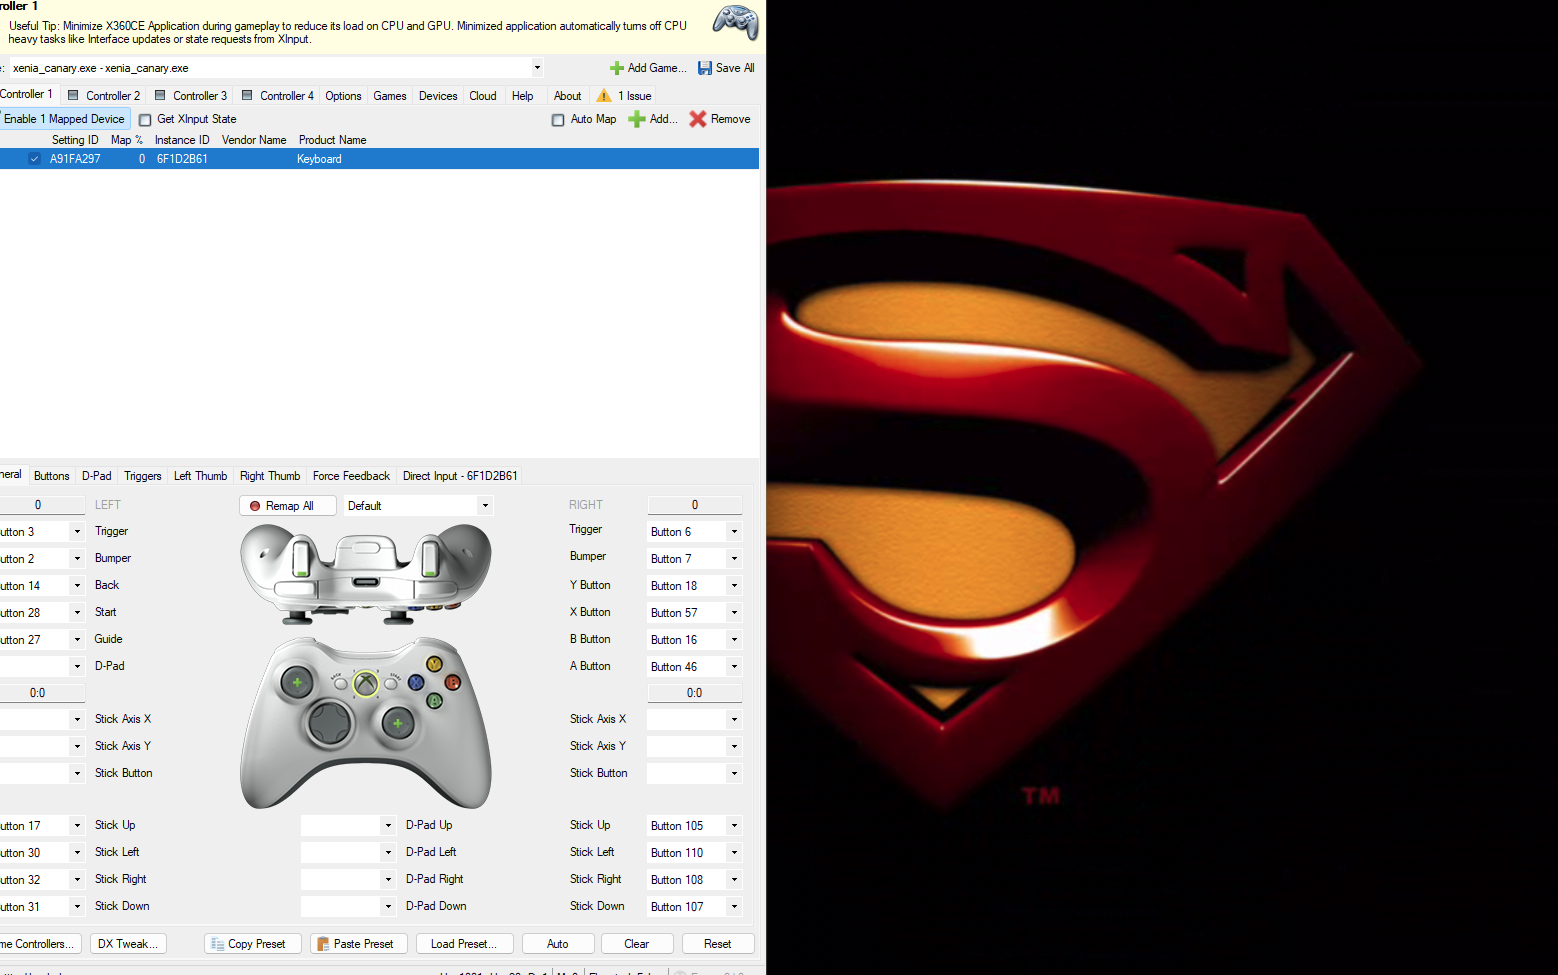This screenshot has width=1558, height=975.
Task: Click the Start button on controller image
Action: 392,684
